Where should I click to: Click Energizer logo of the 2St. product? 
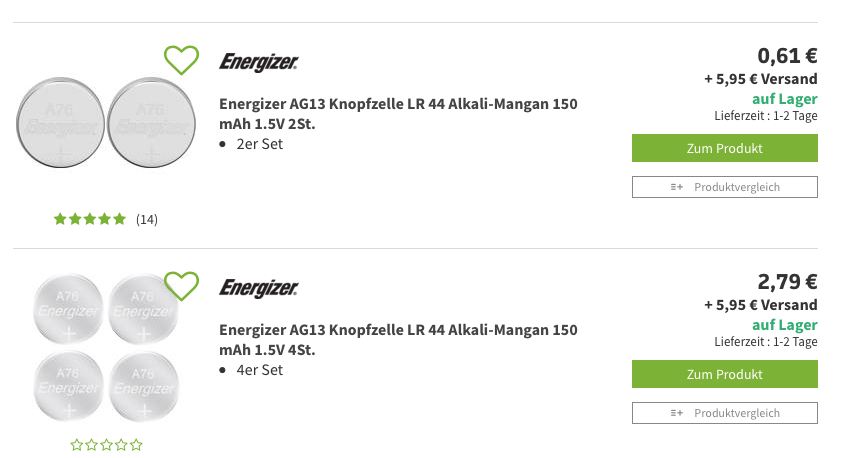point(259,63)
